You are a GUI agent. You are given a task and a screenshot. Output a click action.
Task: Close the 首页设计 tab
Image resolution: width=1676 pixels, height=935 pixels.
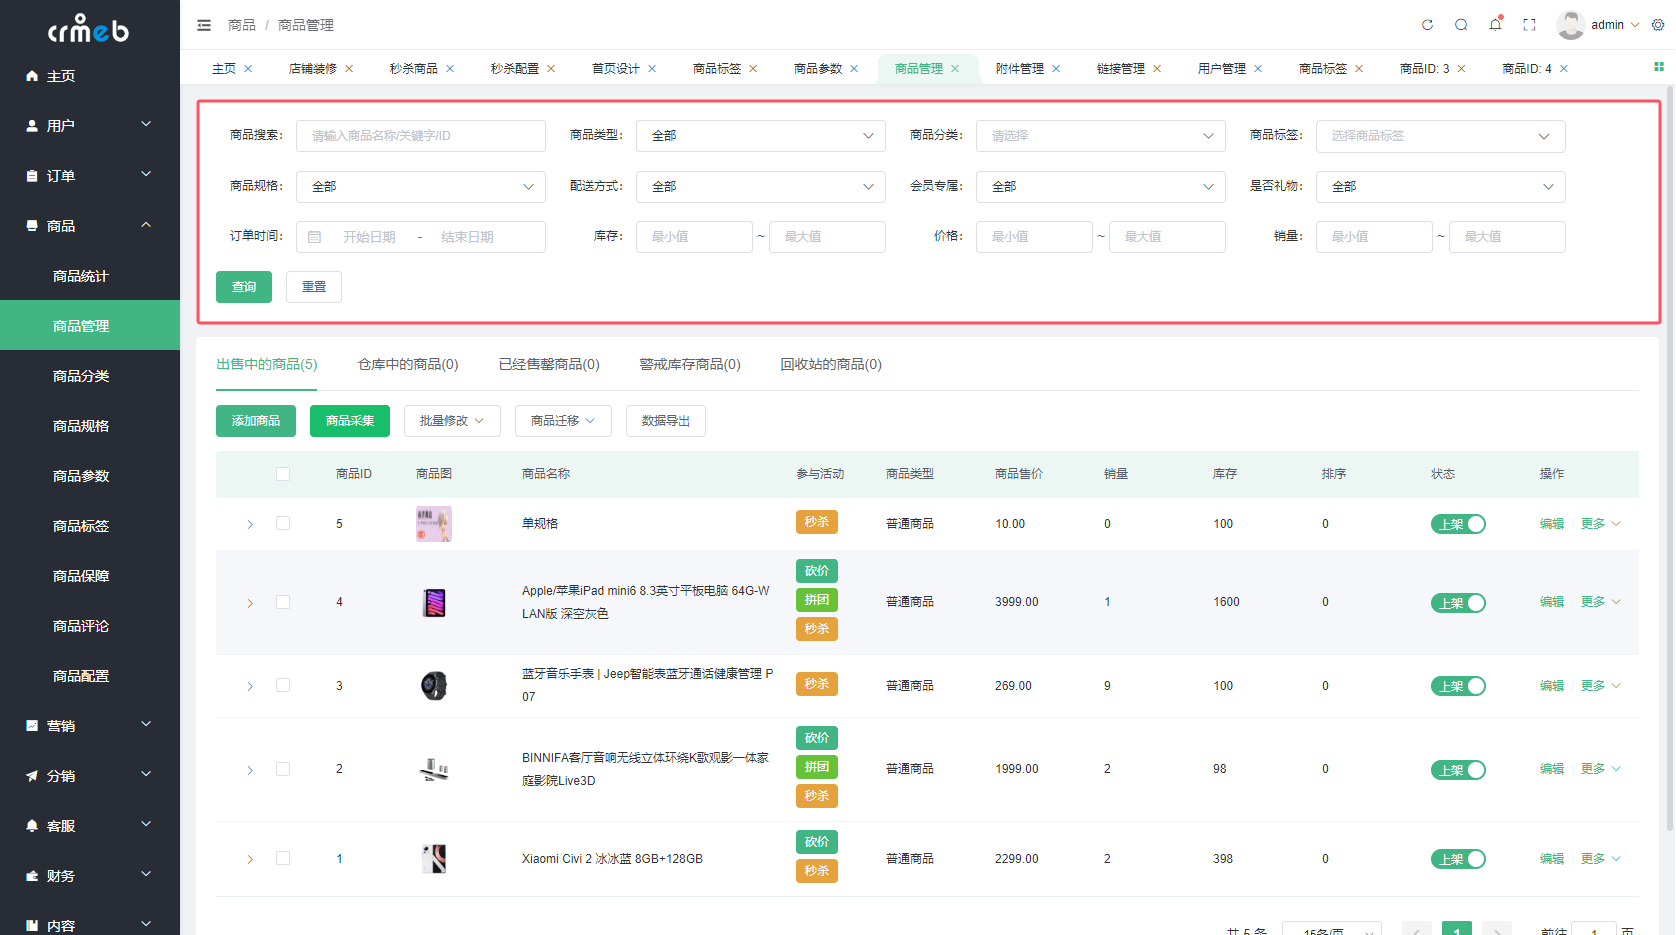click(652, 69)
